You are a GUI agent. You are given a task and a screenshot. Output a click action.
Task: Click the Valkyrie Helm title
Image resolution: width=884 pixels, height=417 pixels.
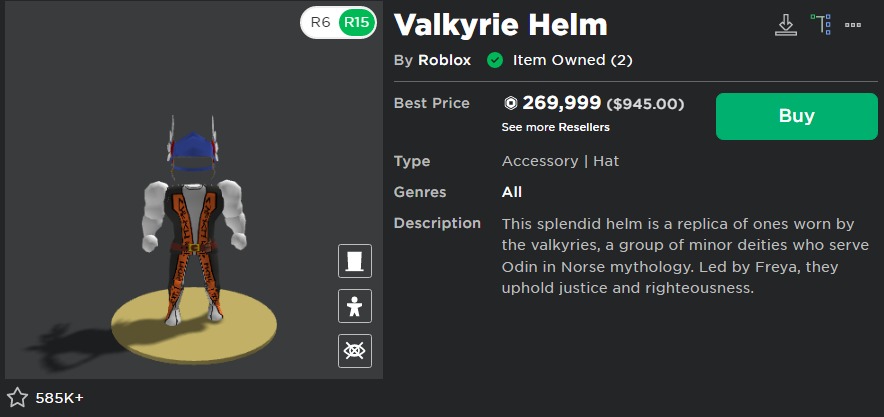pos(500,25)
